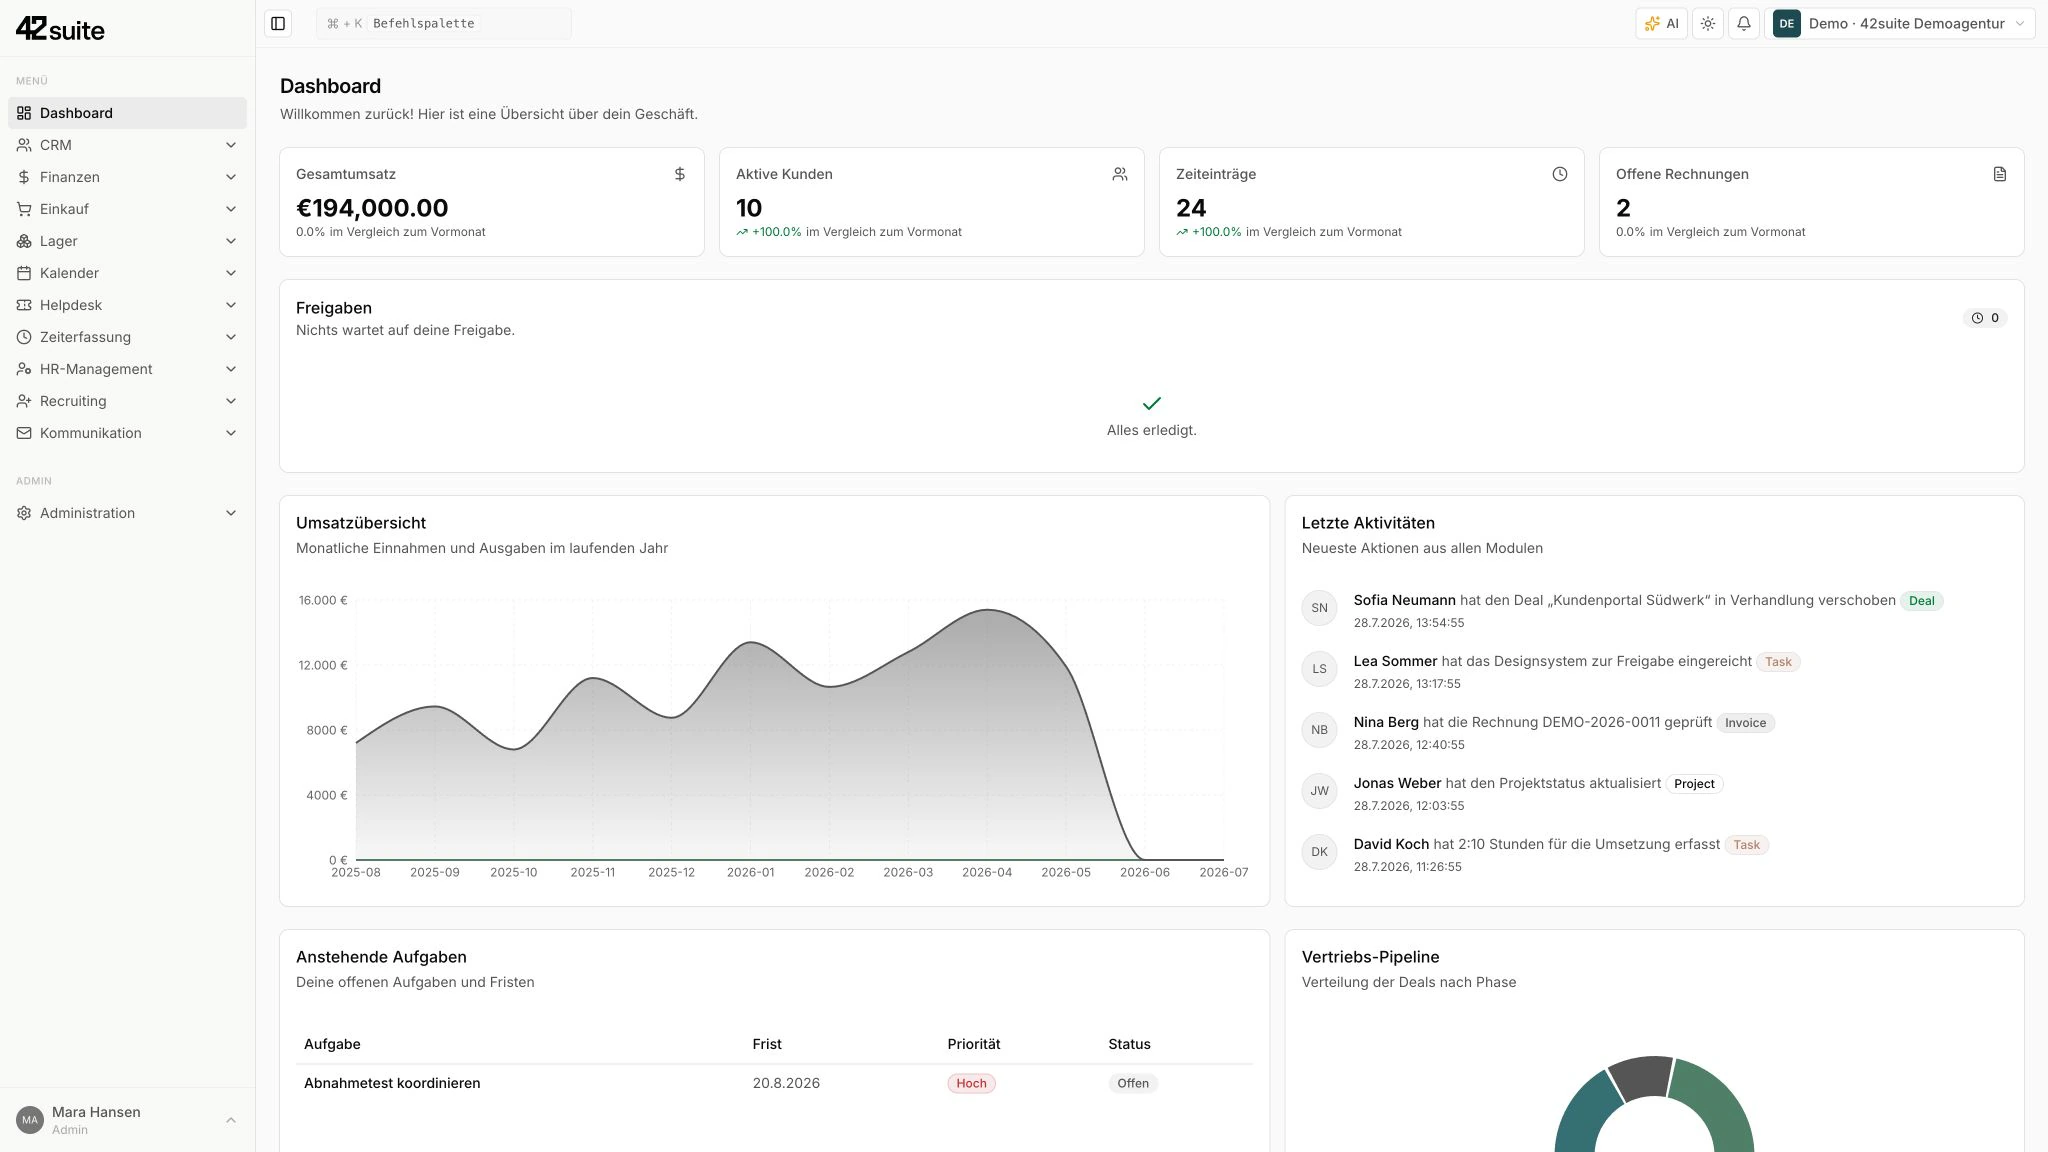Click the Helpdesk ticket icon

[24, 305]
